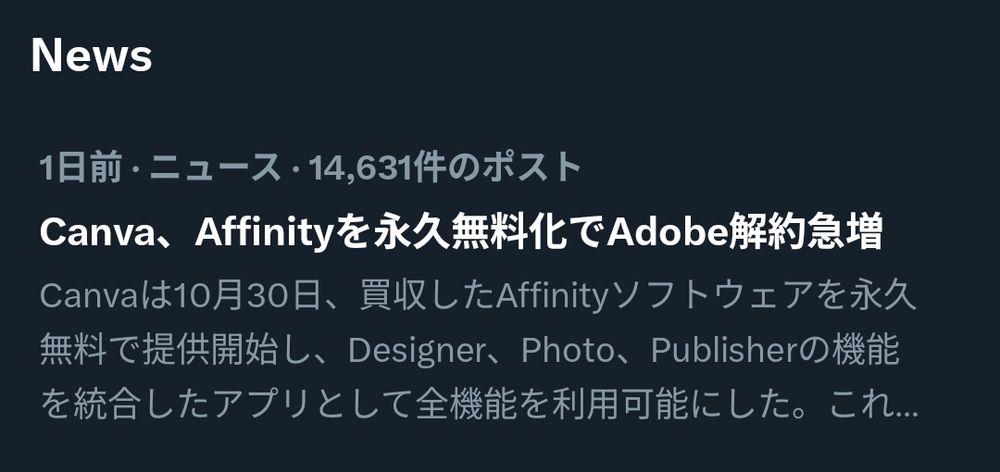Screen dimensions: 1000x472
Task: Click the word Canva in the headline
Action: pos(94,233)
